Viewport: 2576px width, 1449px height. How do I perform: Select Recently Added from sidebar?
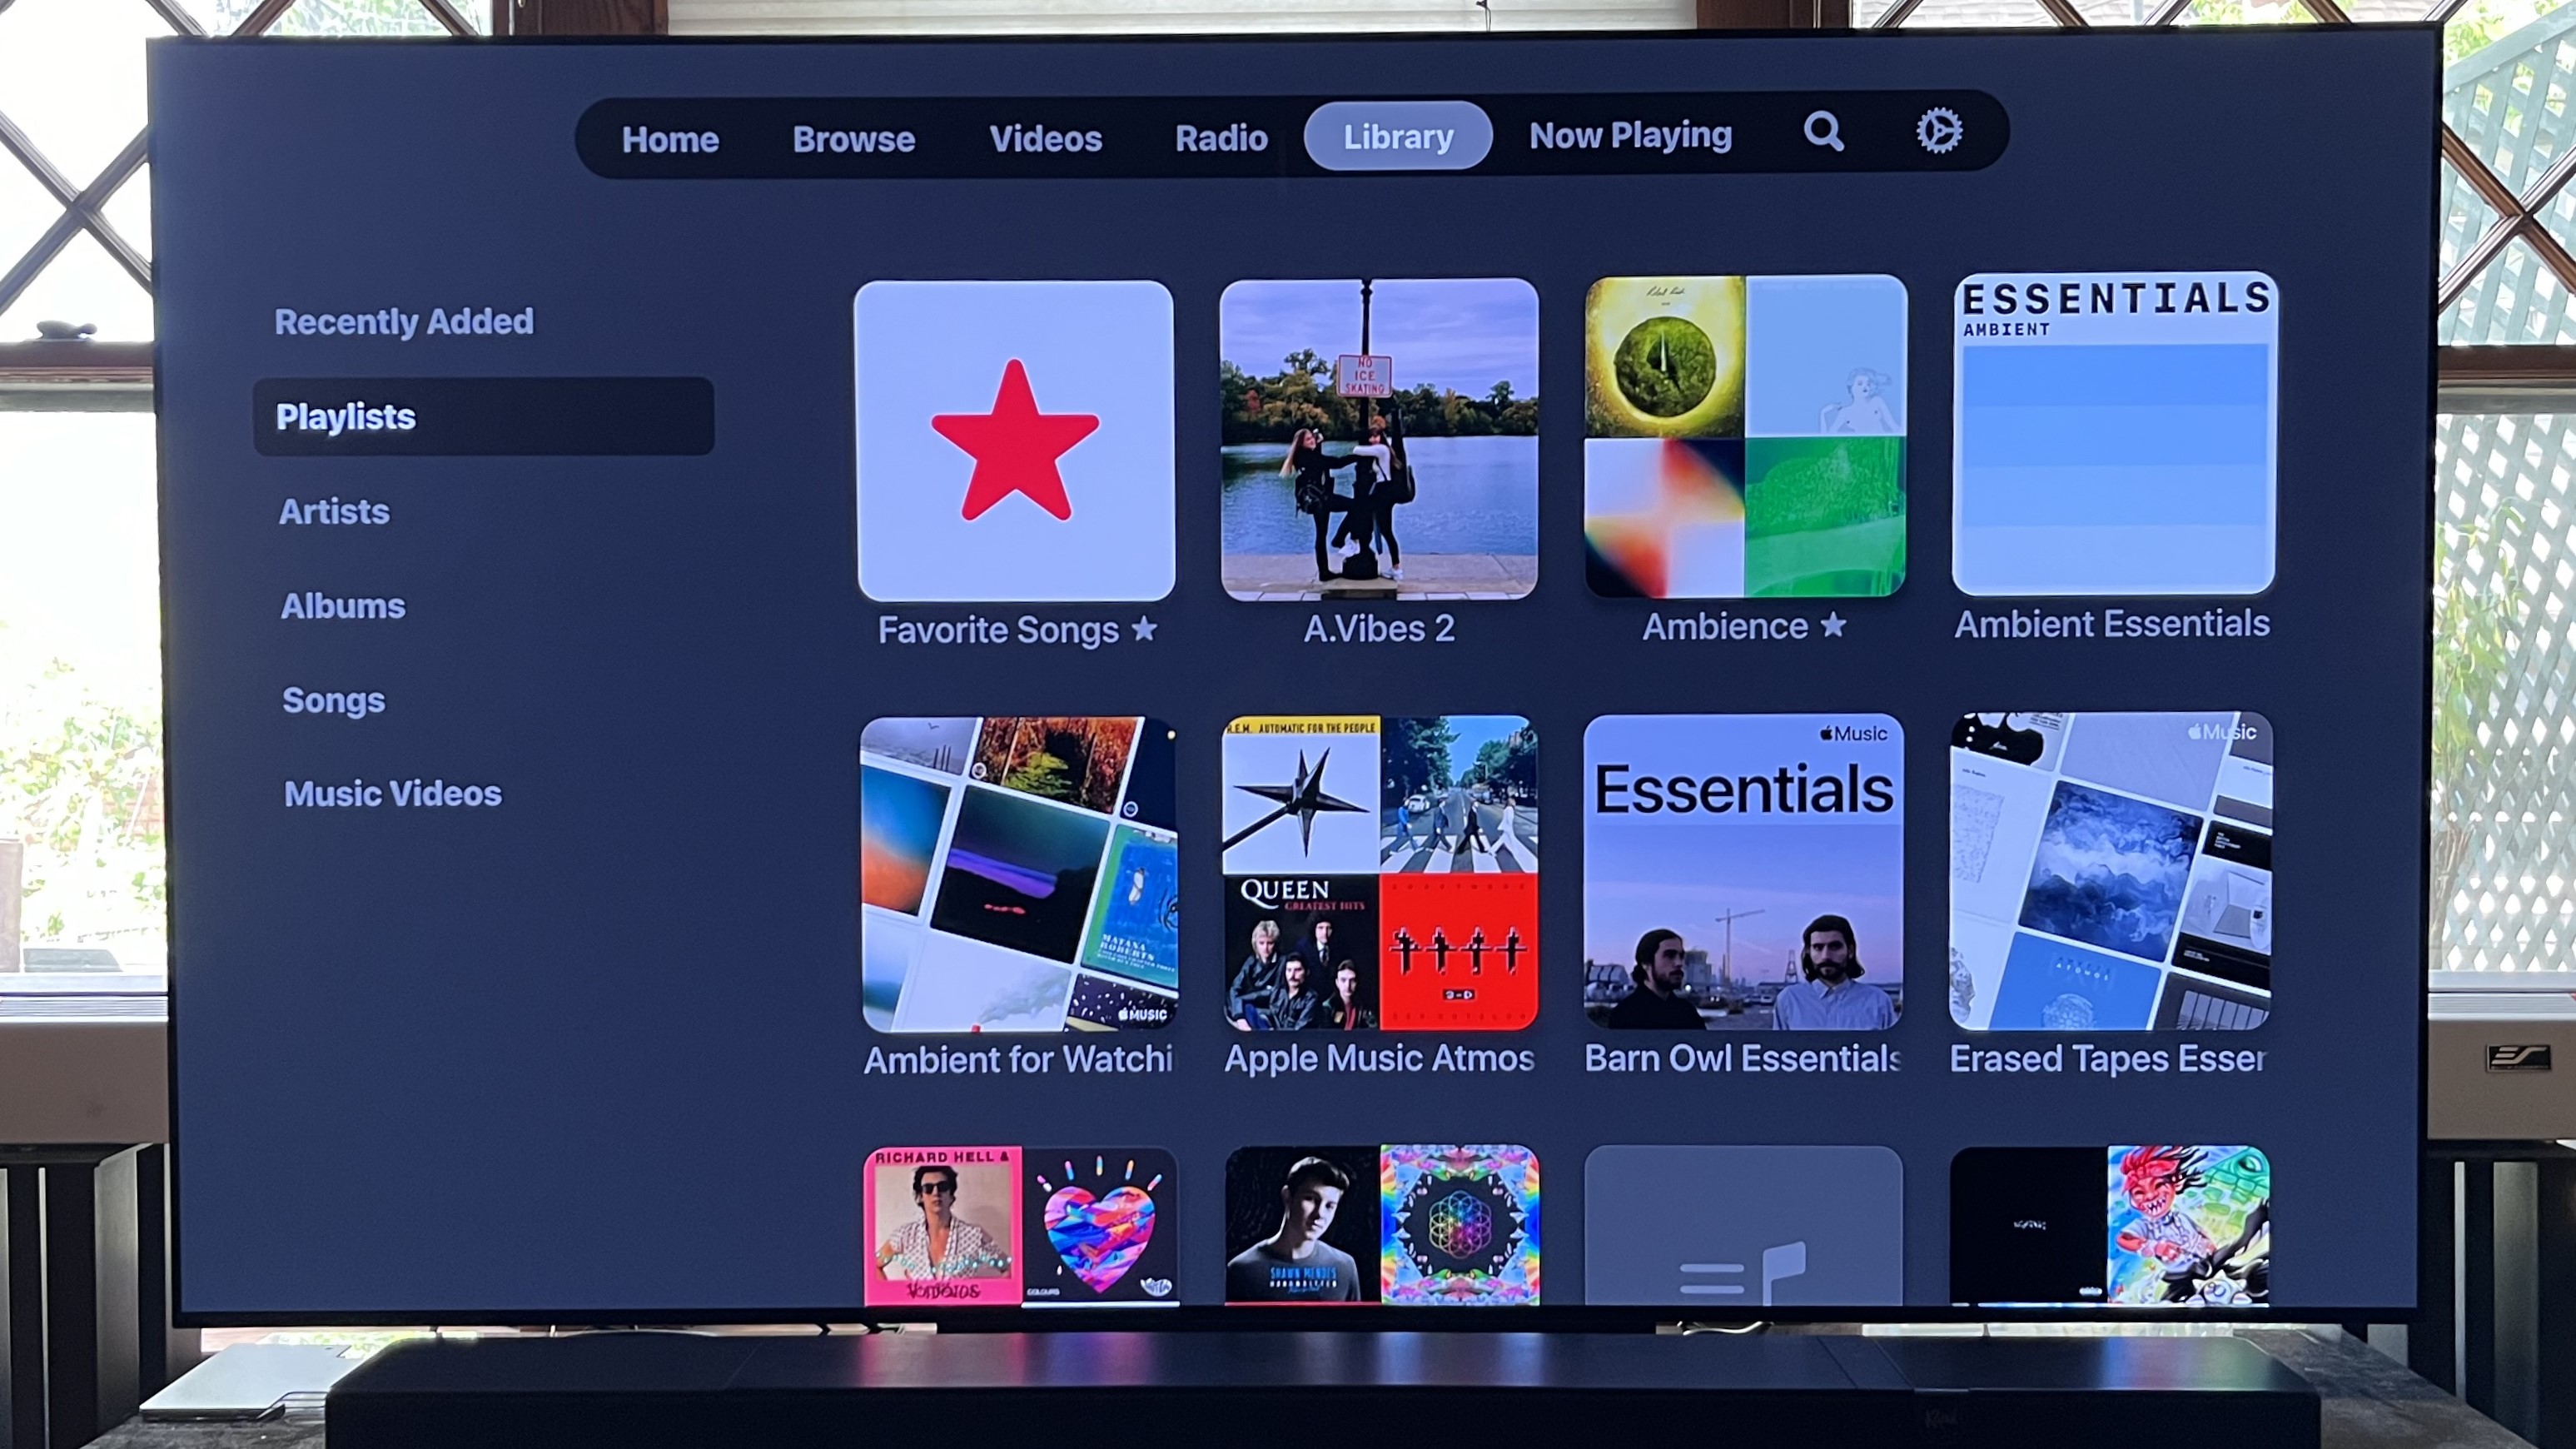(403, 321)
